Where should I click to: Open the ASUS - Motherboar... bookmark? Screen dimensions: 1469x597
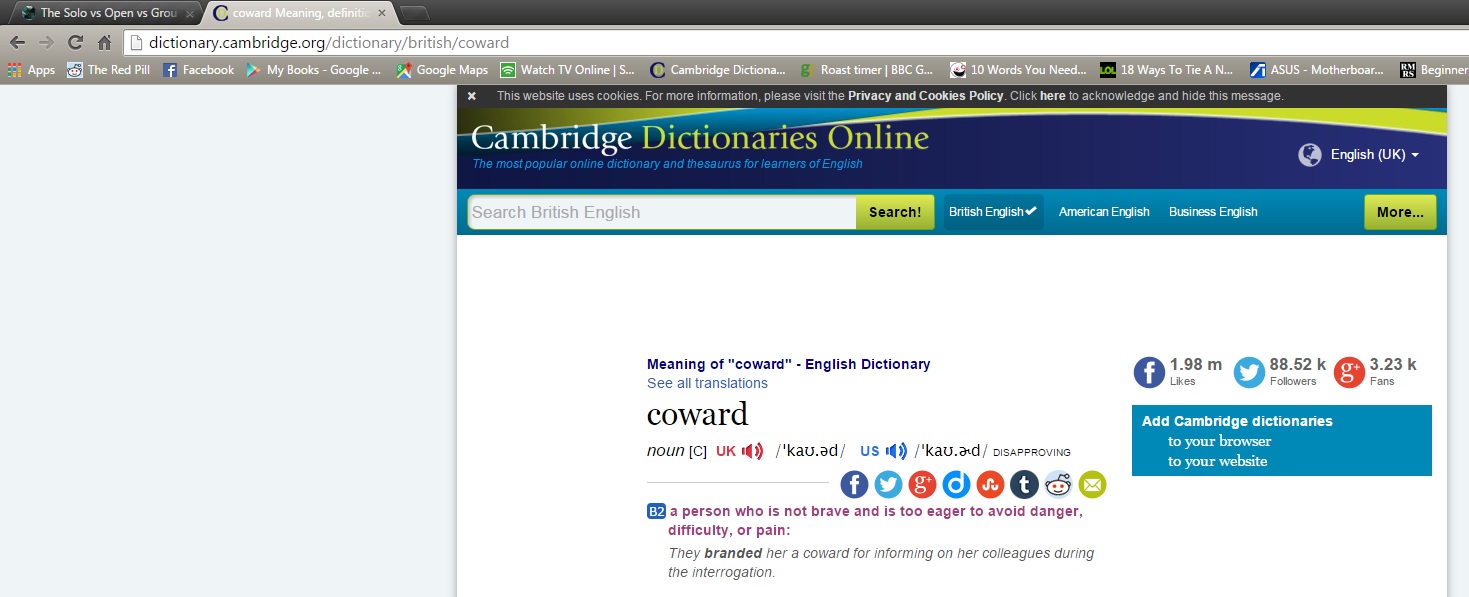(1318, 70)
